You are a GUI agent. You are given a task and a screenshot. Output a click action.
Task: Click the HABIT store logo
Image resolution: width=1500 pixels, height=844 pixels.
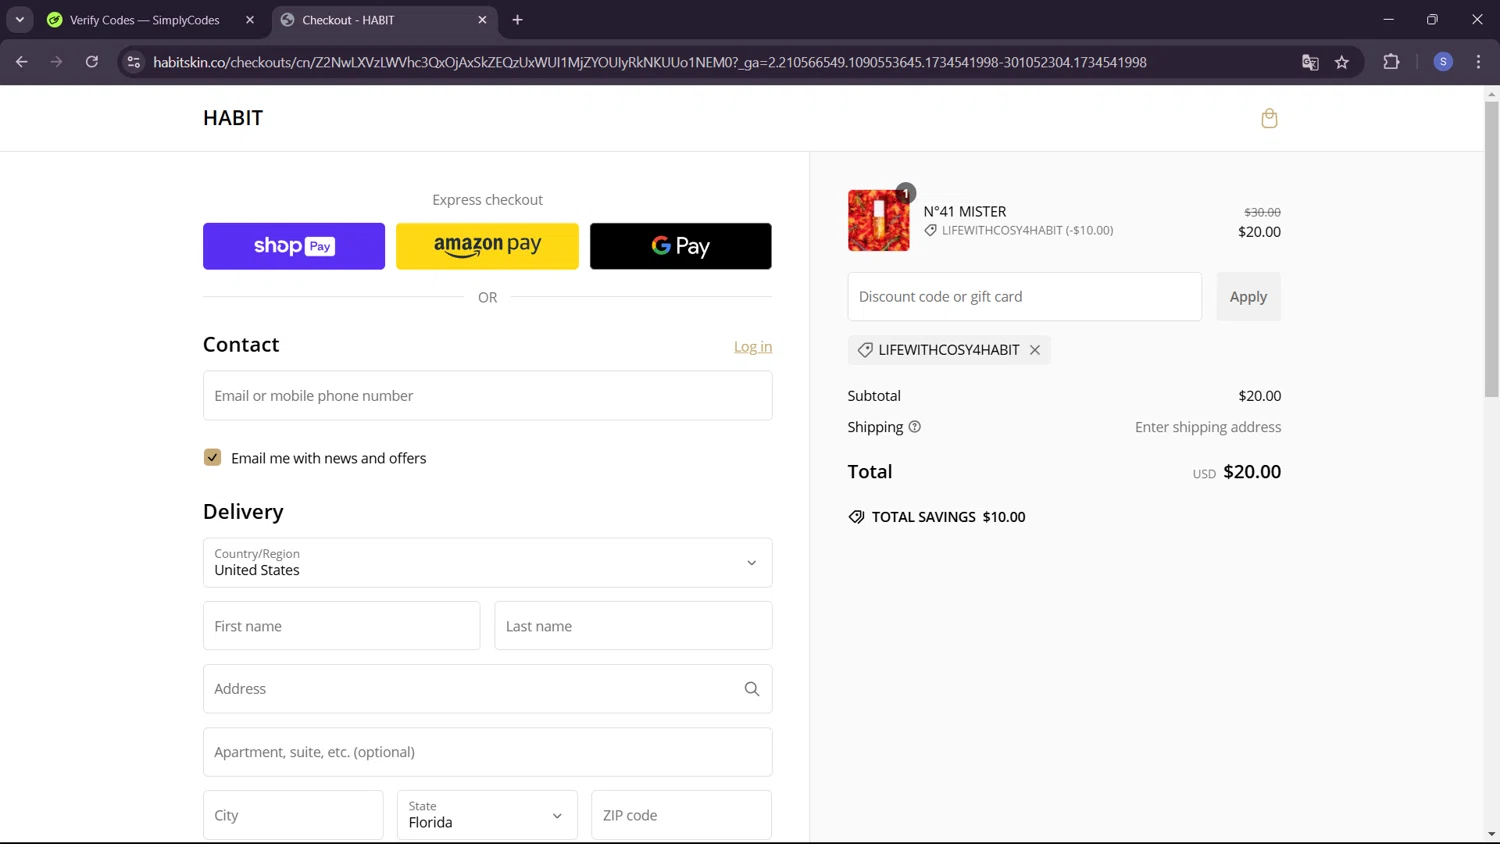pyautogui.click(x=233, y=118)
